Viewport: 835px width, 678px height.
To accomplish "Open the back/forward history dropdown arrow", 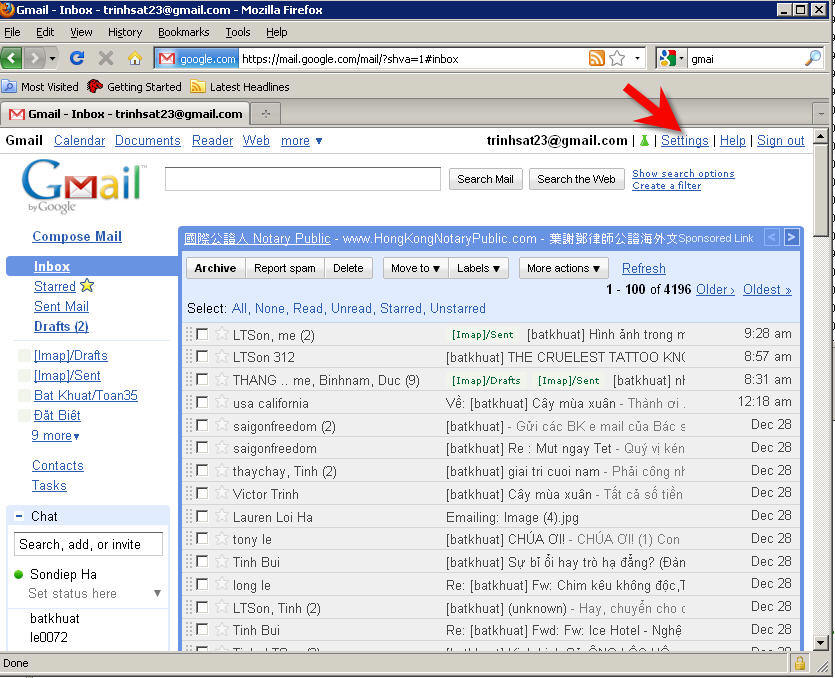I will [x=52, y=58].
